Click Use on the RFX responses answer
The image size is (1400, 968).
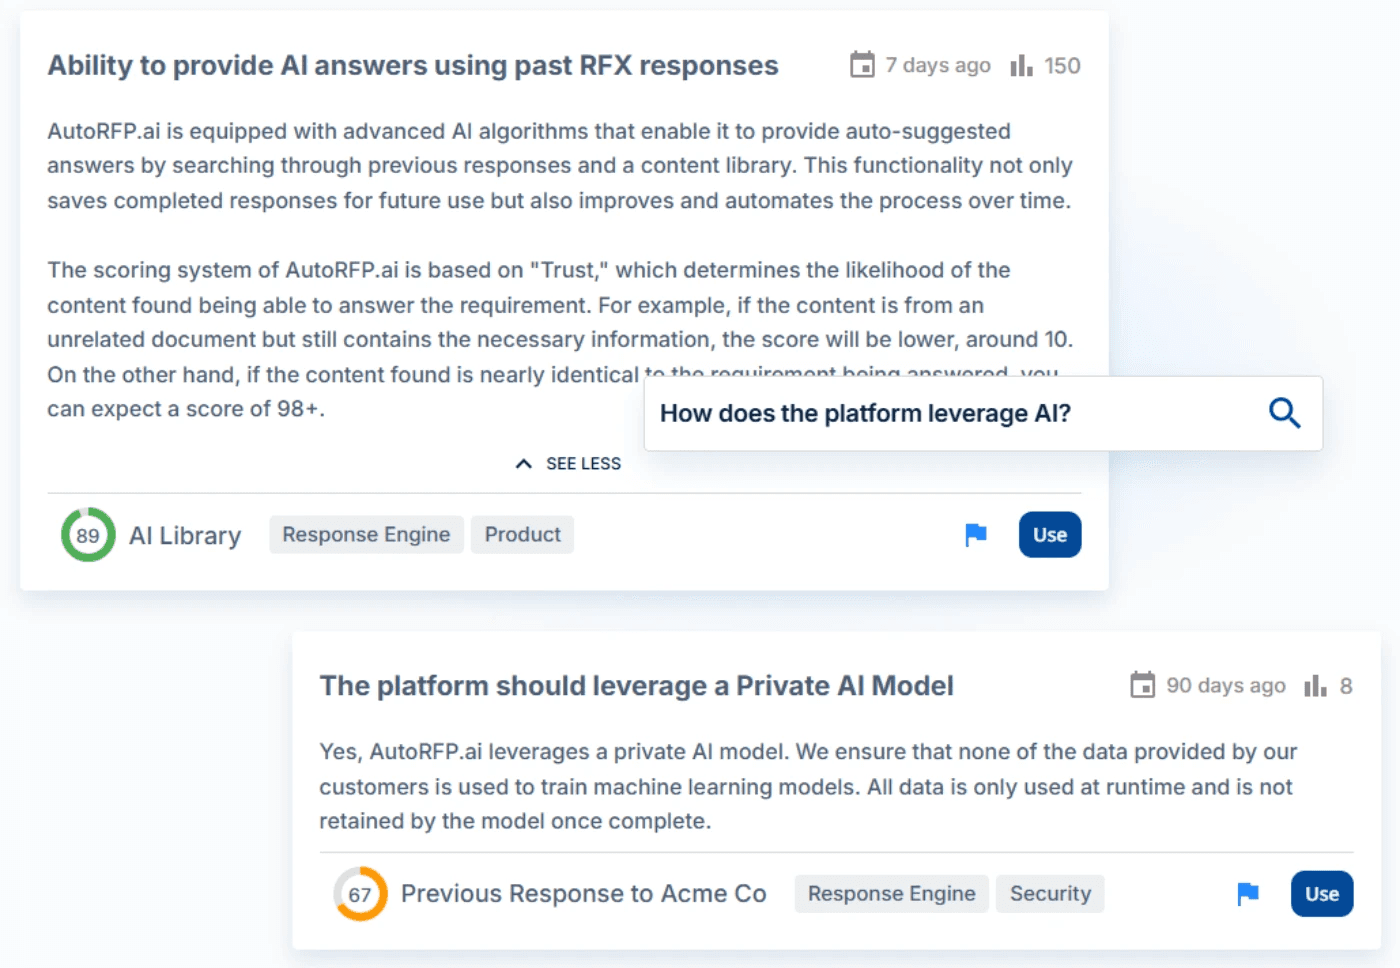pyautogui.click(x=1049, y=534)
